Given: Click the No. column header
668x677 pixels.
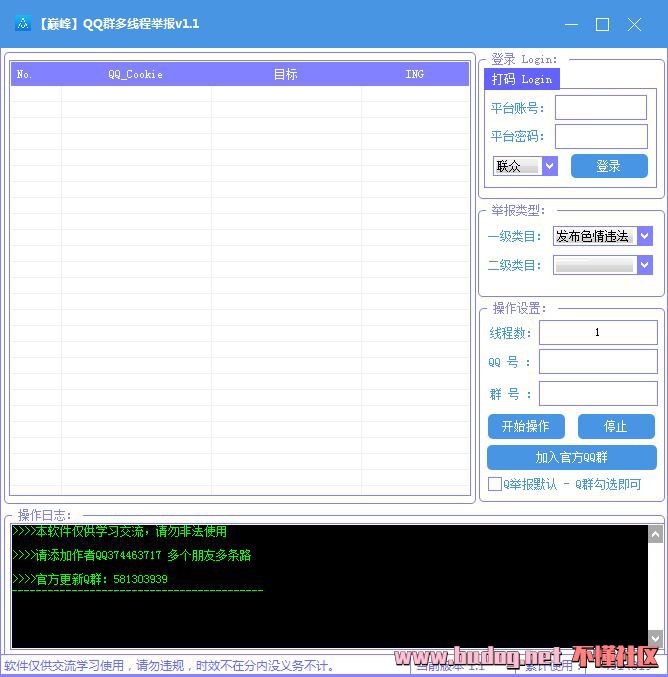Looking at the screenshot, I should pos(36,74).
